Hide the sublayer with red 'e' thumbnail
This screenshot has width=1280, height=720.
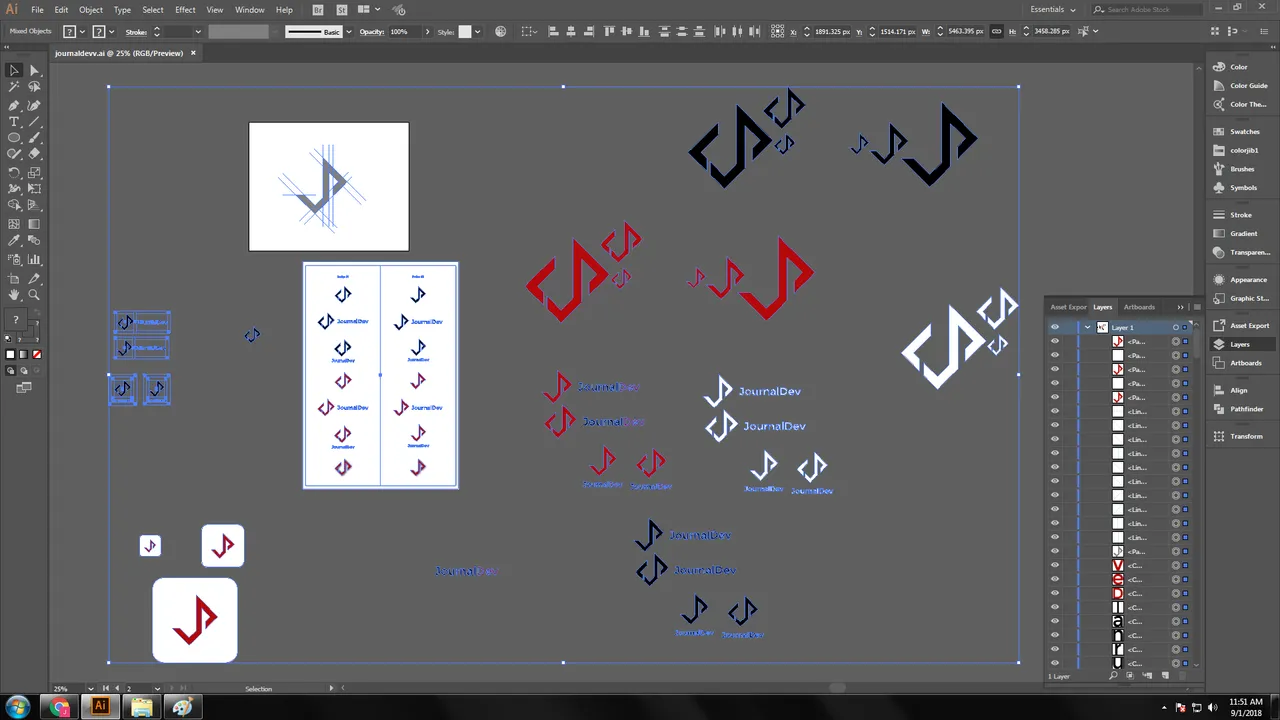[1054, 579]
